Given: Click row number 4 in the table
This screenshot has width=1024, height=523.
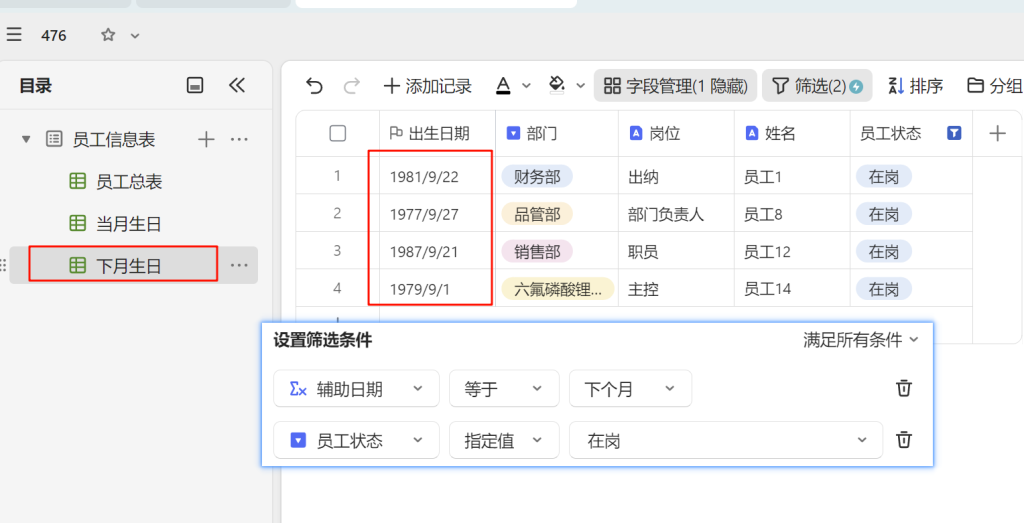Looking at the screenshot, I should (x=338, y=288).
